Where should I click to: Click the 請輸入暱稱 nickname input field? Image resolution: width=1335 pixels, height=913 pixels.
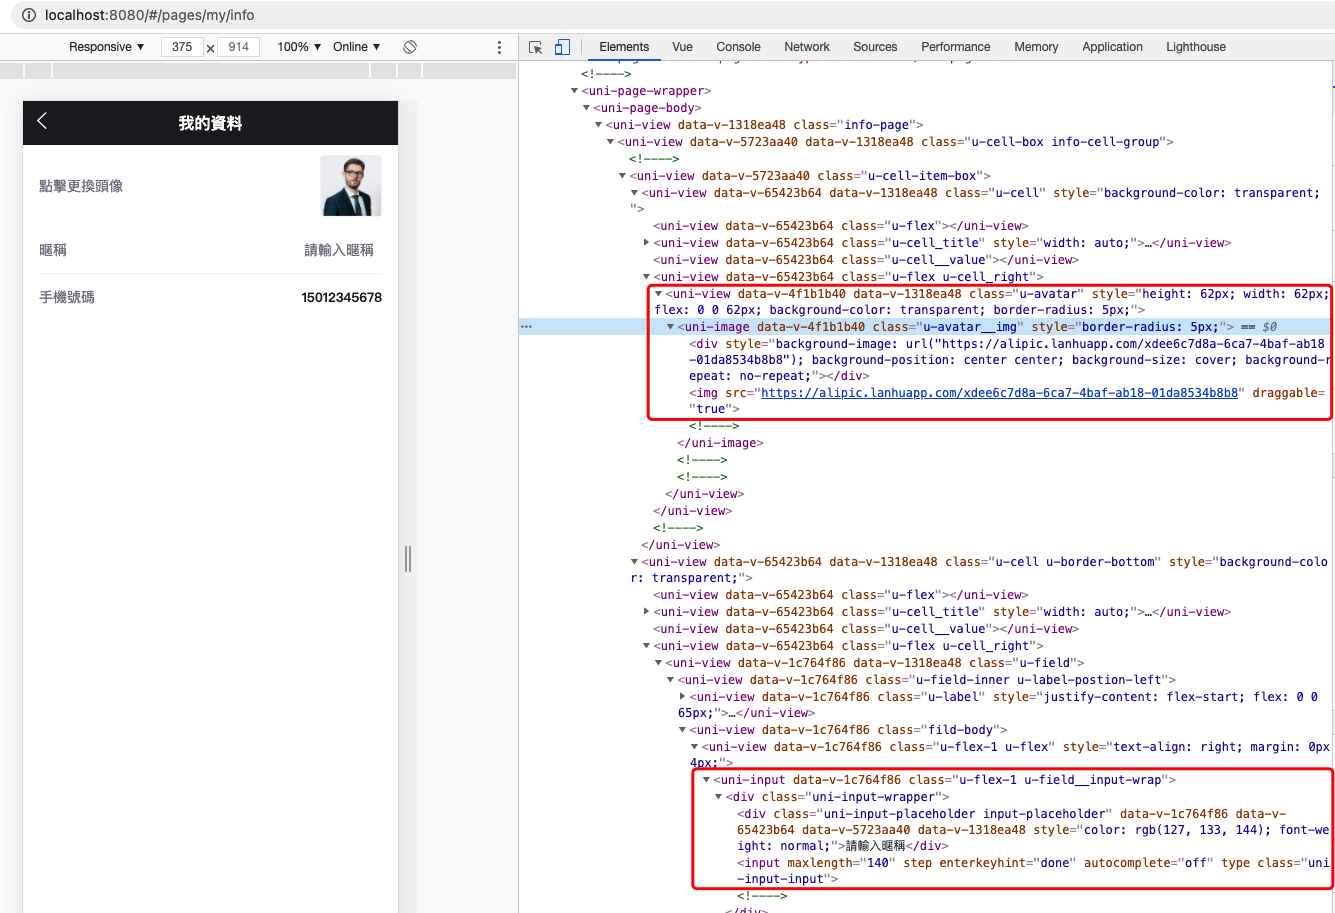coord(339,250)
